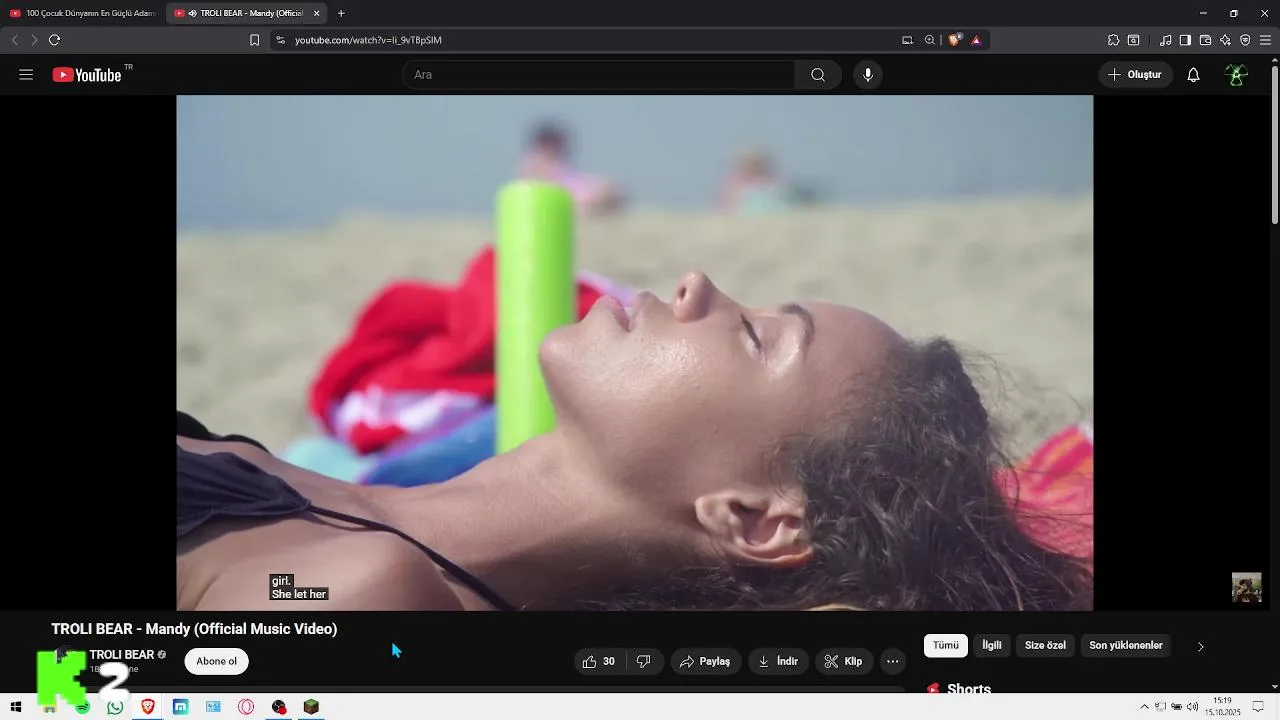This screenshot has width=1280, height=720.
Task: Open Brave Wallet icon
Action: 1205,40
